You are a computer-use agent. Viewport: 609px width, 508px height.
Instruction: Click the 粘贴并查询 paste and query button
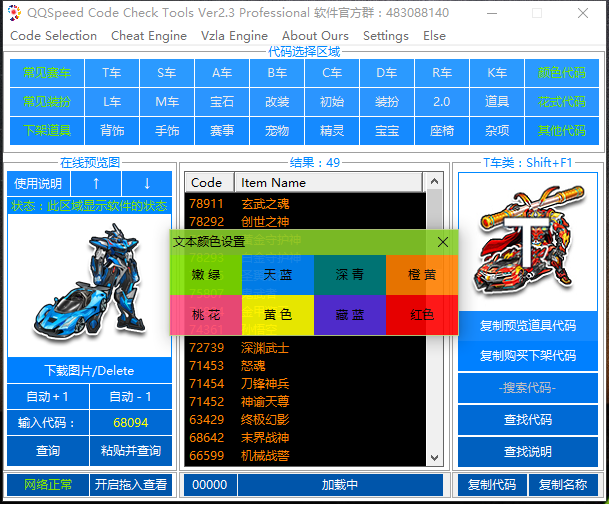131,451
